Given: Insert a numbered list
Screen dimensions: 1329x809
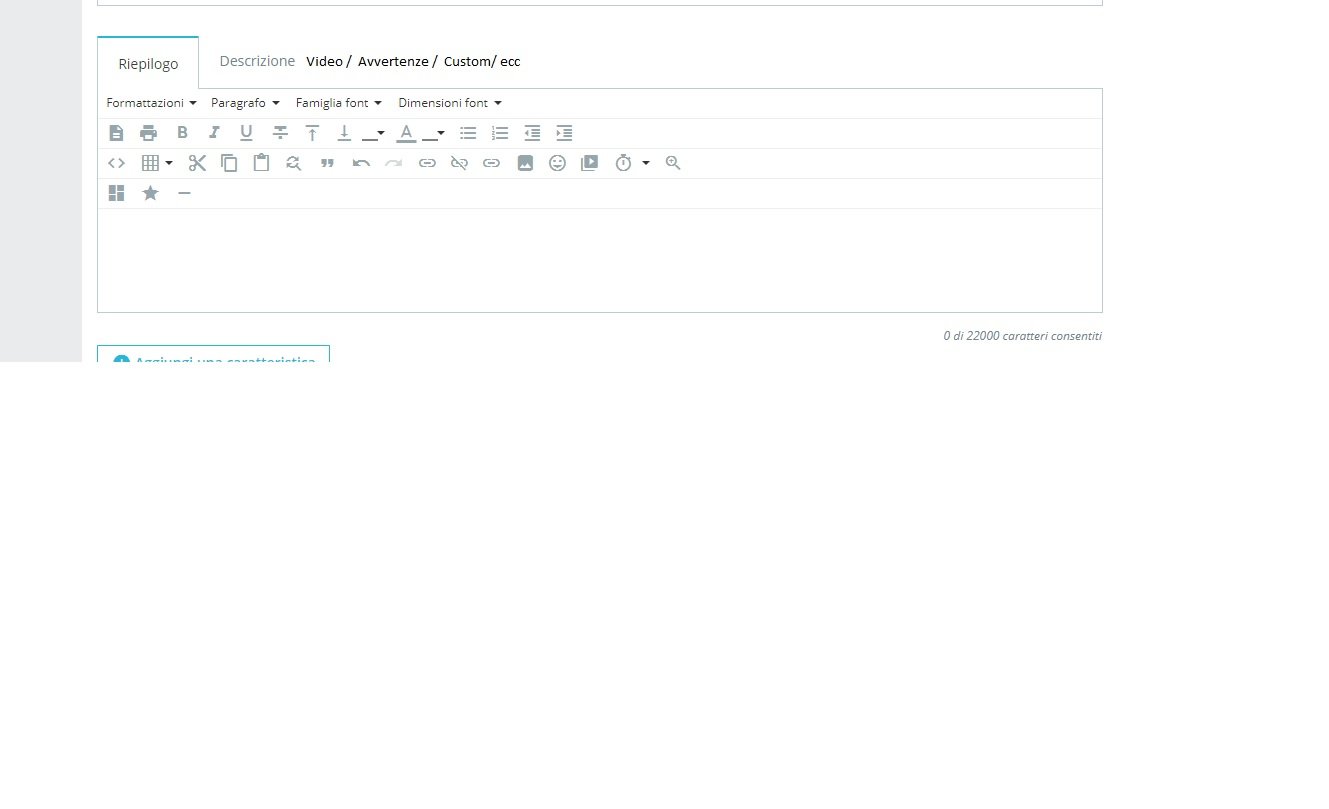Looking at the screenshot, I should pyautogui.click(x=500, y=133).
